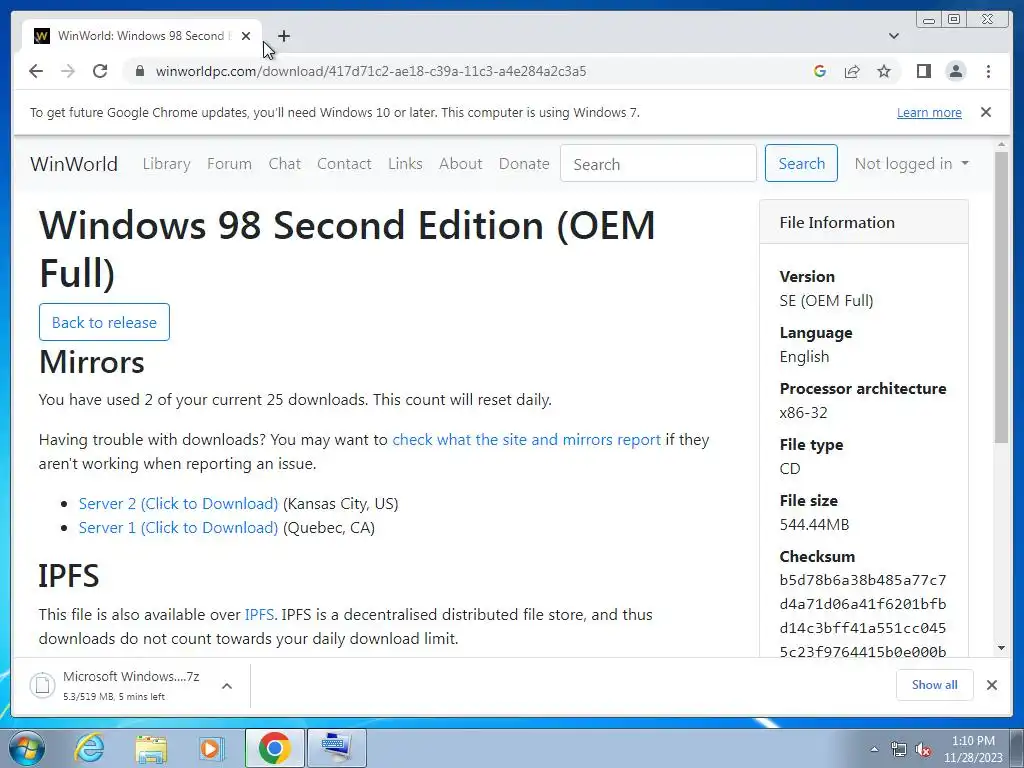Open the IPFS link
Screen dimensions: 1024x768
coord(259,615)
